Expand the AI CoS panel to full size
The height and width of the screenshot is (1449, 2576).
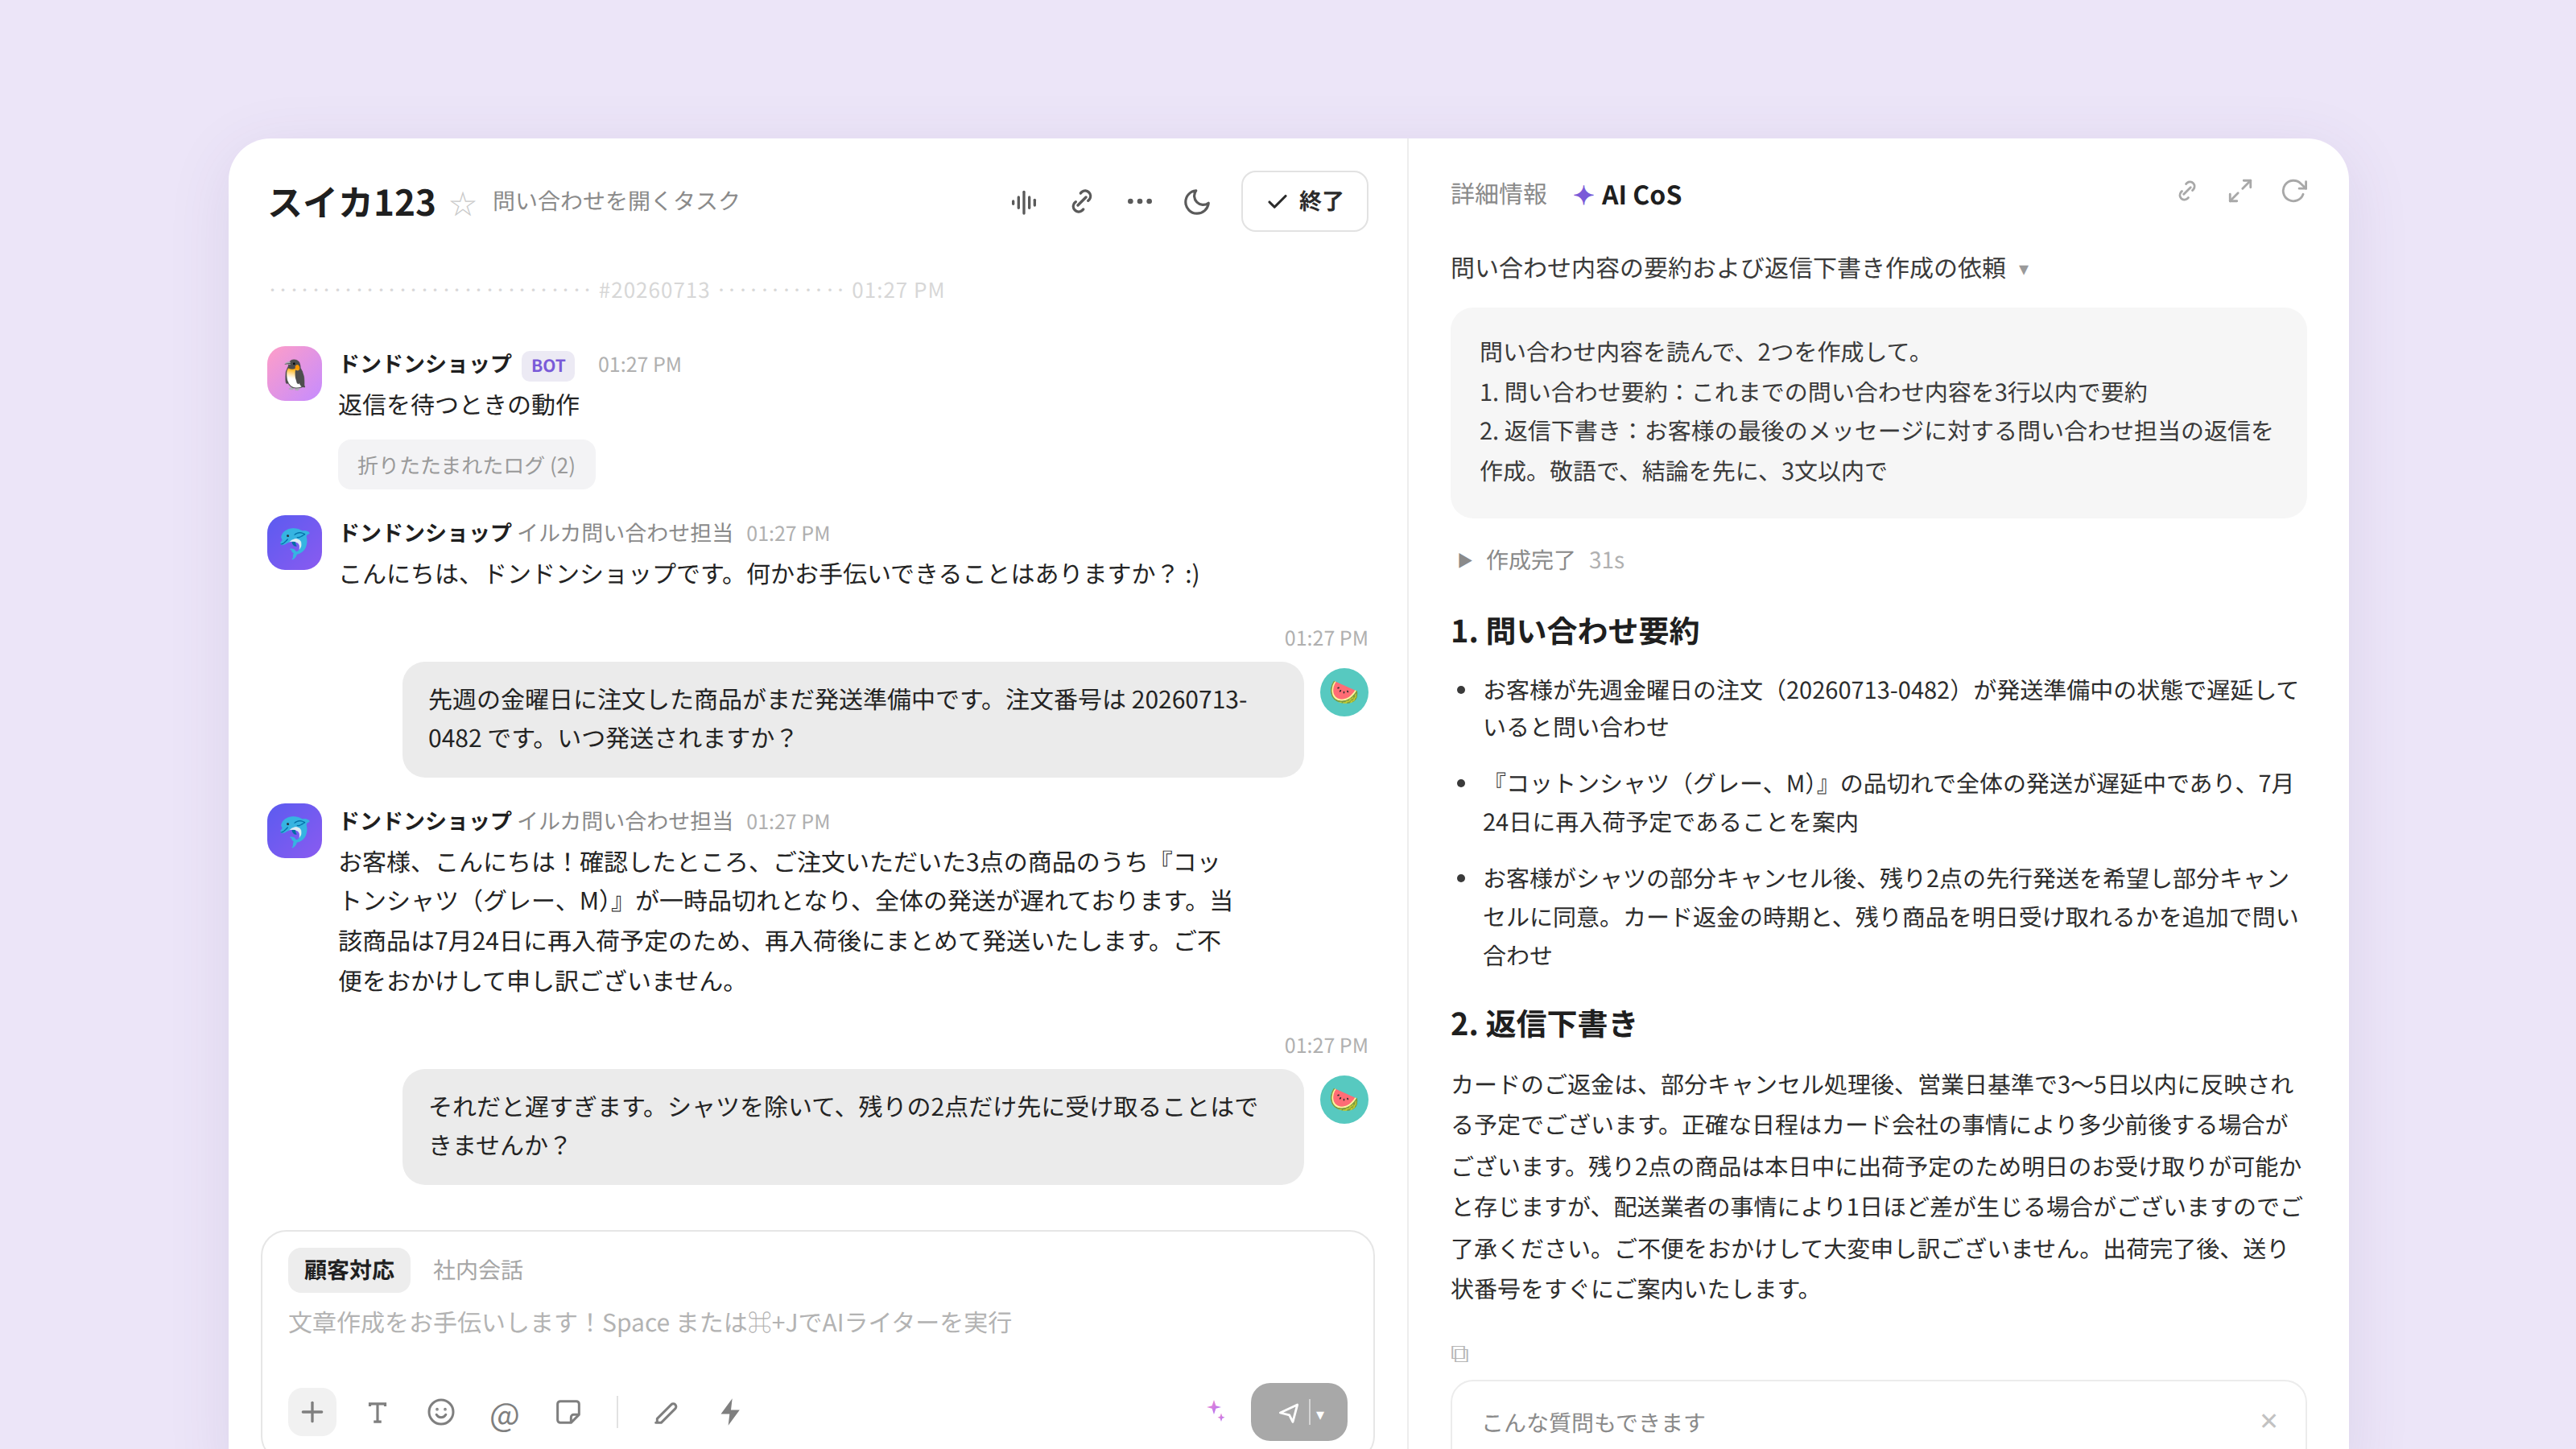click(x=2240, y=191)
